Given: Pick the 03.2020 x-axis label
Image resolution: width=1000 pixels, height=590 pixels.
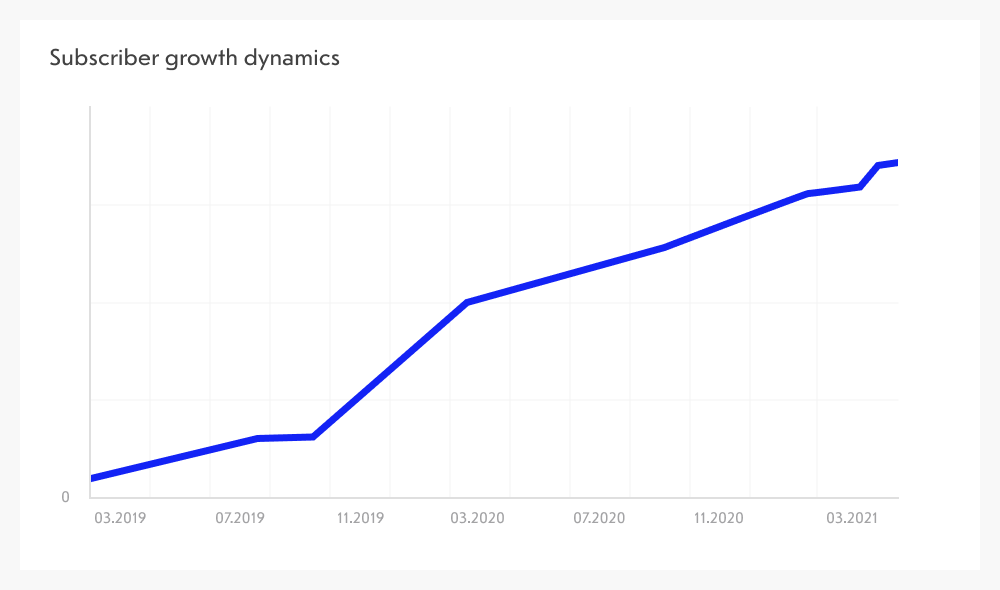Looking at the screenshot, I should click(x=478, y=518).
